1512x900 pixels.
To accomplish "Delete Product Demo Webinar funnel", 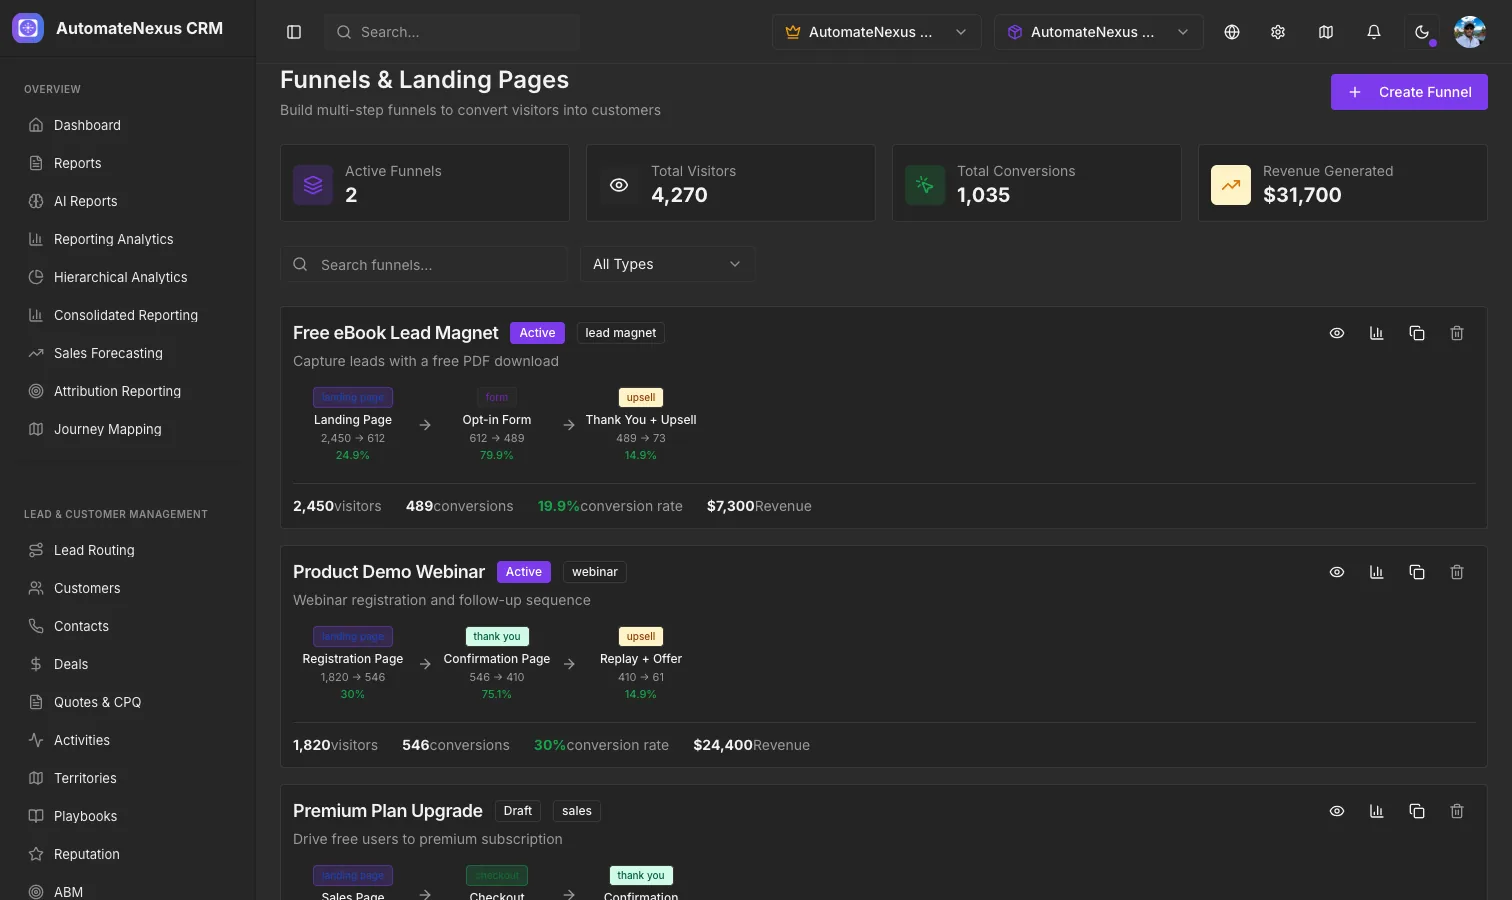I will 1457,572.
